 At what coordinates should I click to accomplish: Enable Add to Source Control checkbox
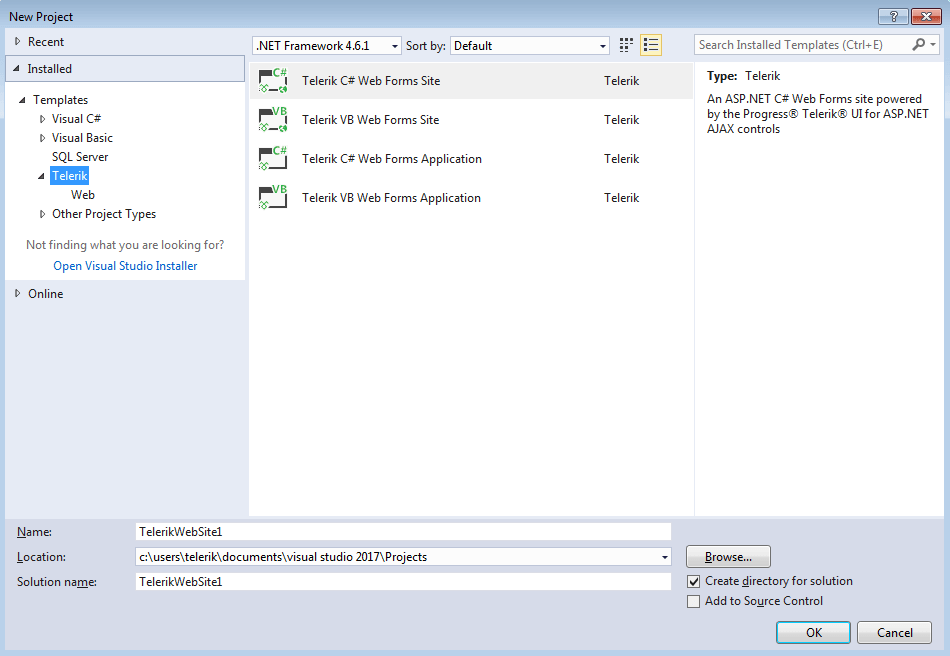[x=694, y=601]
